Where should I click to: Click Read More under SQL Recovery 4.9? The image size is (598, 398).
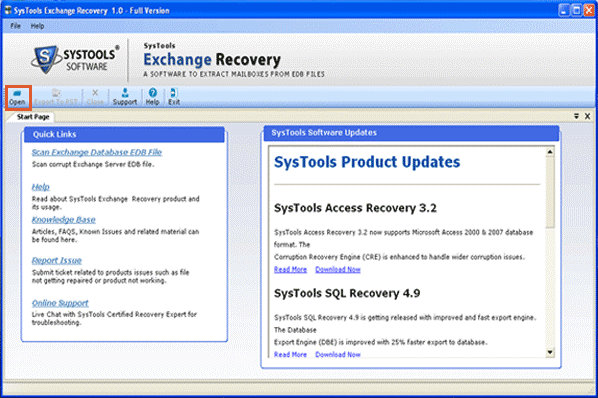pyautogui.click(x=290, y=355)
